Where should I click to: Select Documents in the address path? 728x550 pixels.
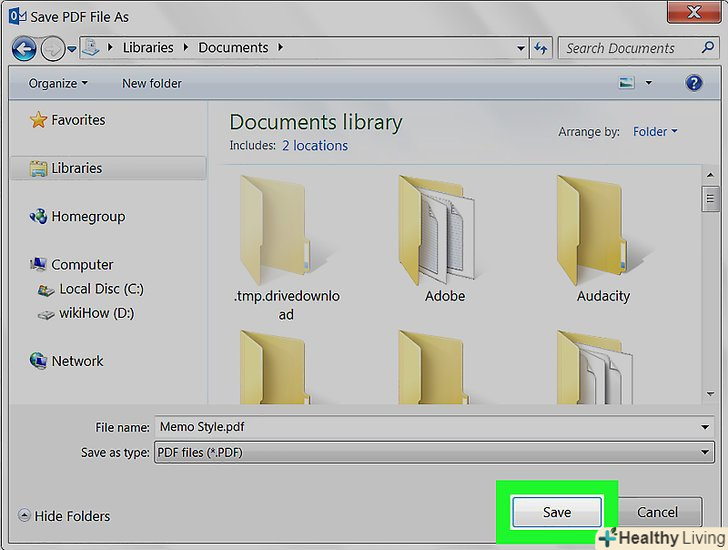click(x=233, y=48)
